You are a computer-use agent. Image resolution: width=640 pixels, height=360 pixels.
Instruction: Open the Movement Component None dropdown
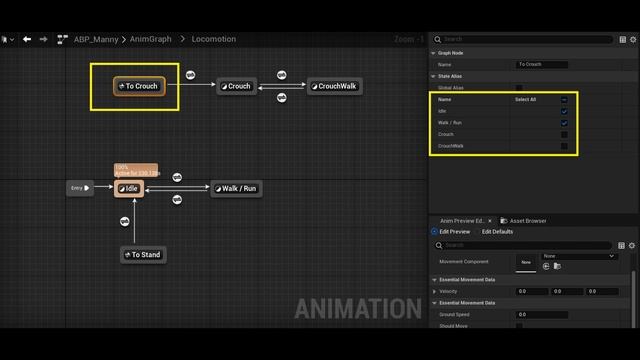coord(579,256)
